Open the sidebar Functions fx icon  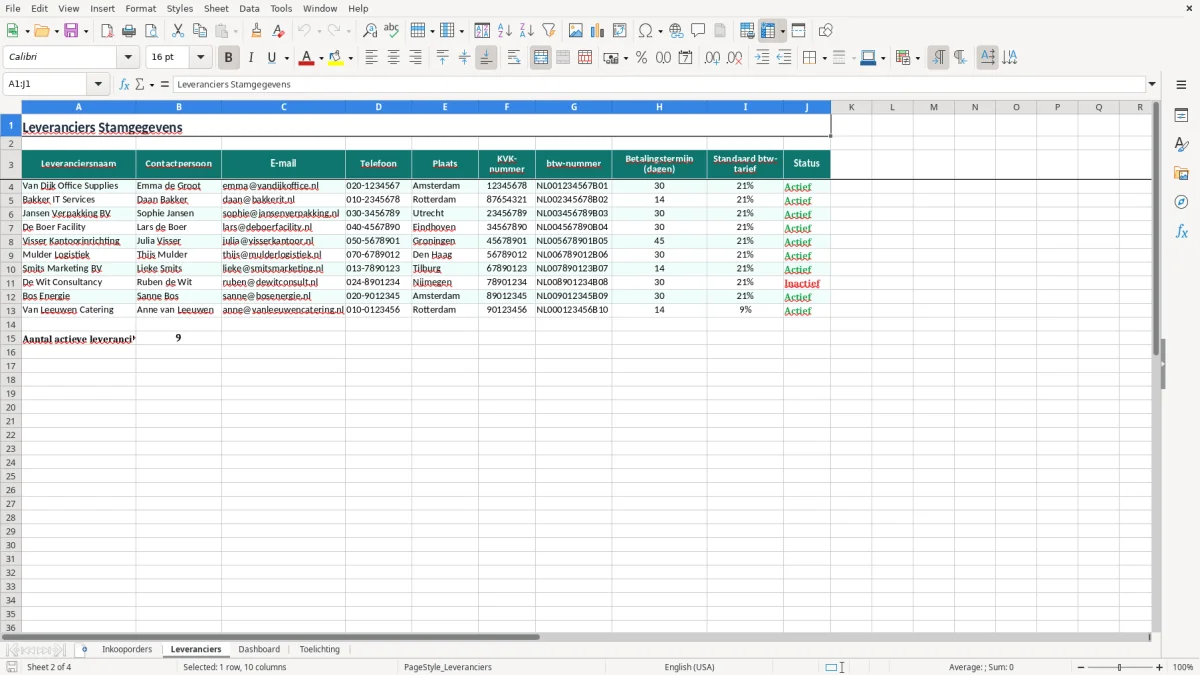click(1181, 231)
